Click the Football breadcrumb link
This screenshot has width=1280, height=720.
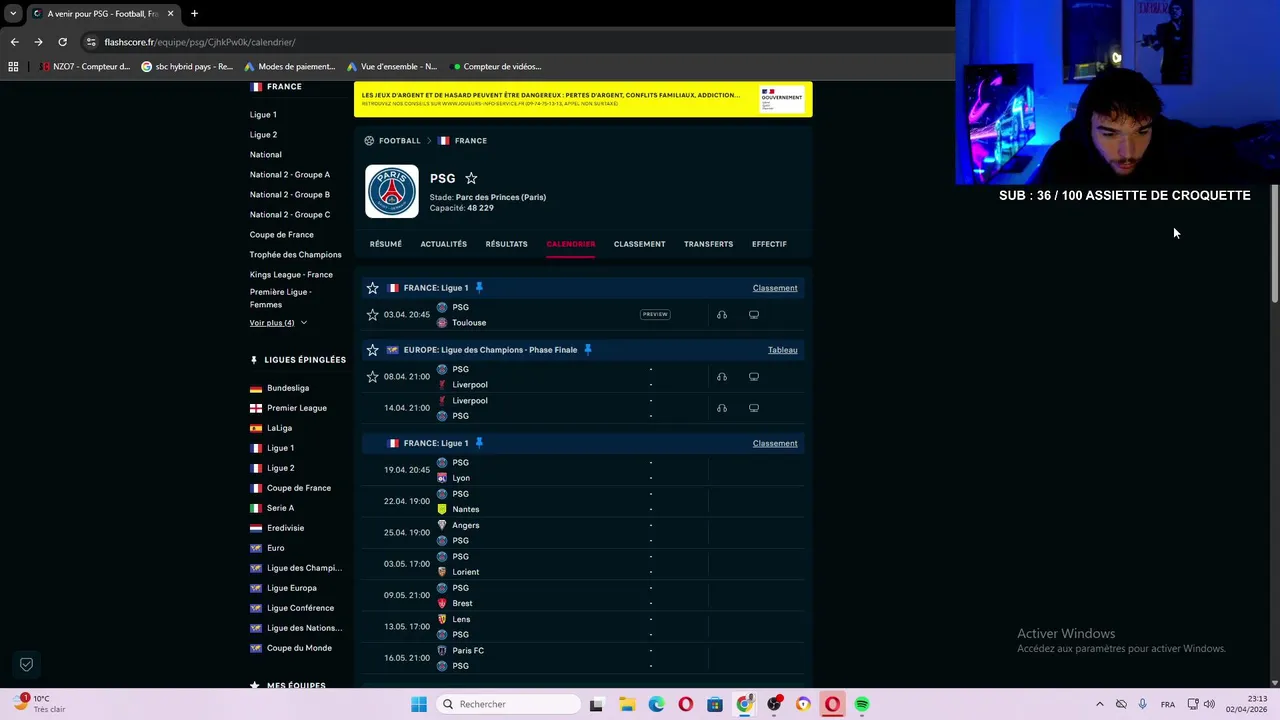click(x=400, y=141)
